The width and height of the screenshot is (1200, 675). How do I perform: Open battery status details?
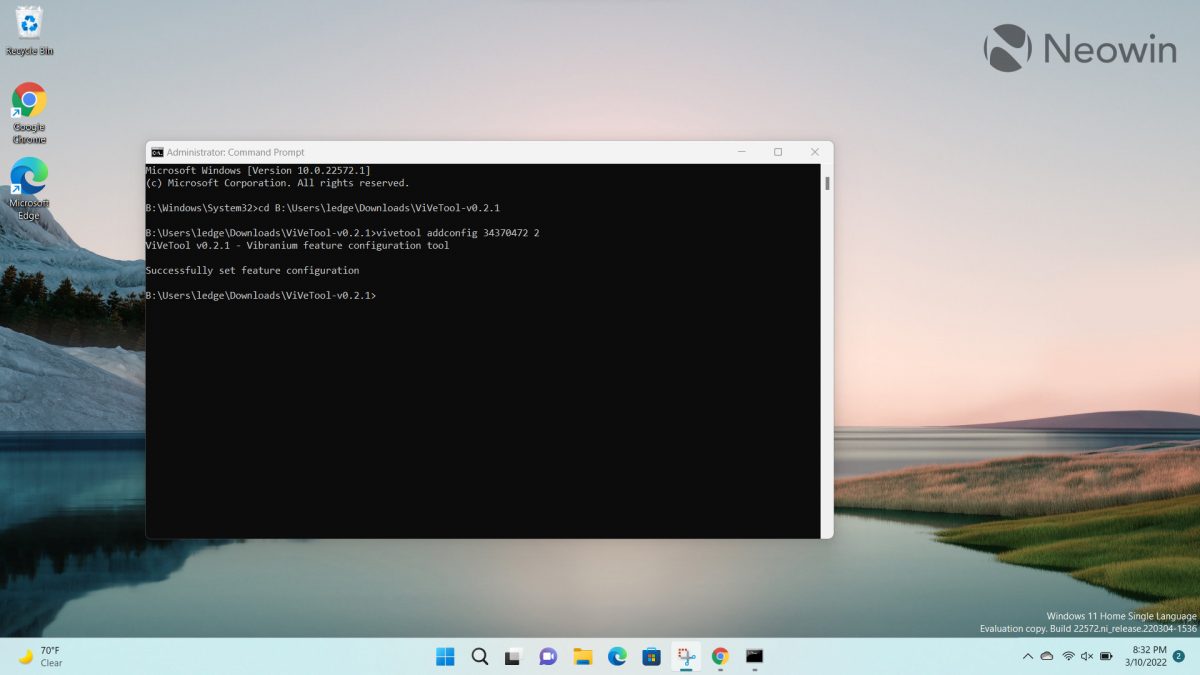pos(1104,657)
